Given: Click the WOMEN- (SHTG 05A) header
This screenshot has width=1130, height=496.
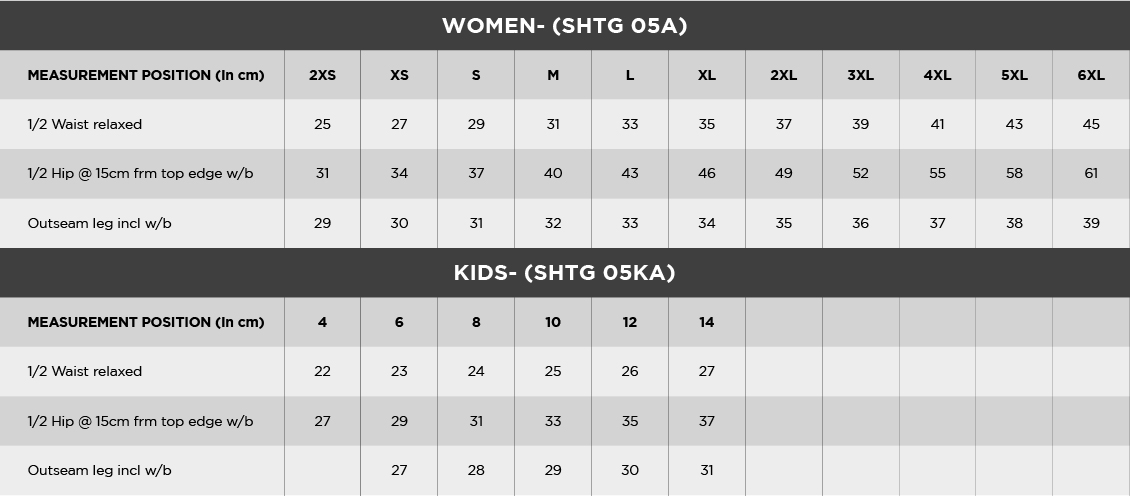Looking at the screenshot, I should [564, 25].
